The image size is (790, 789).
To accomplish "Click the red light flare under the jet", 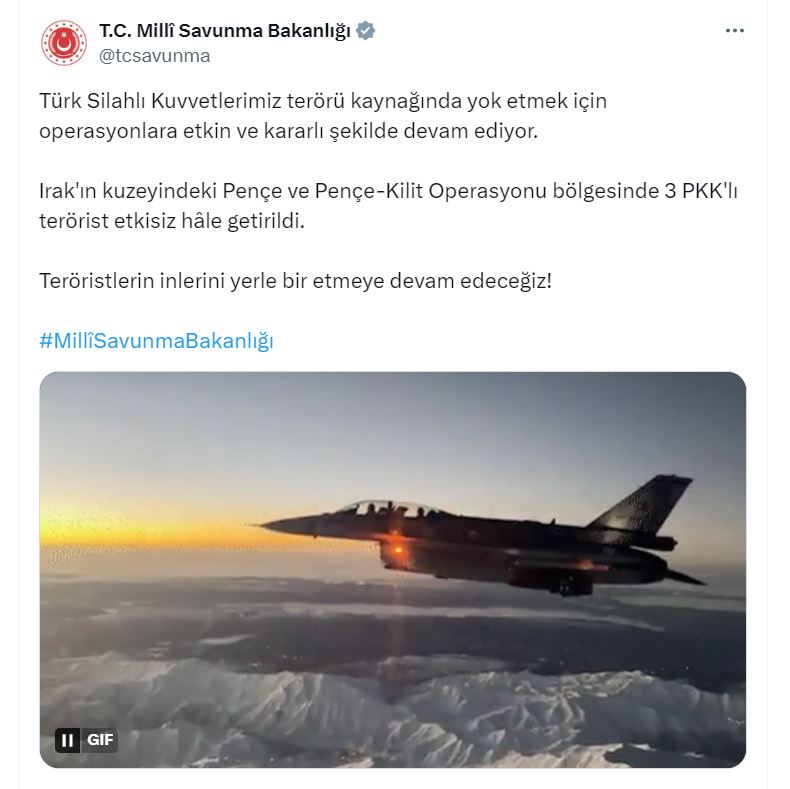I will [x=398, y=549].
